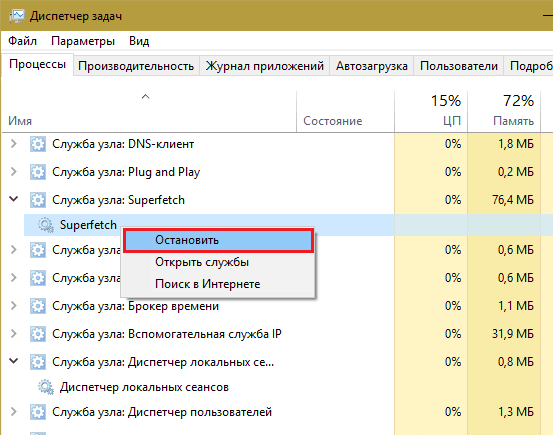
Task: Expand the Plug and Play service group
Action: (13, 171)
